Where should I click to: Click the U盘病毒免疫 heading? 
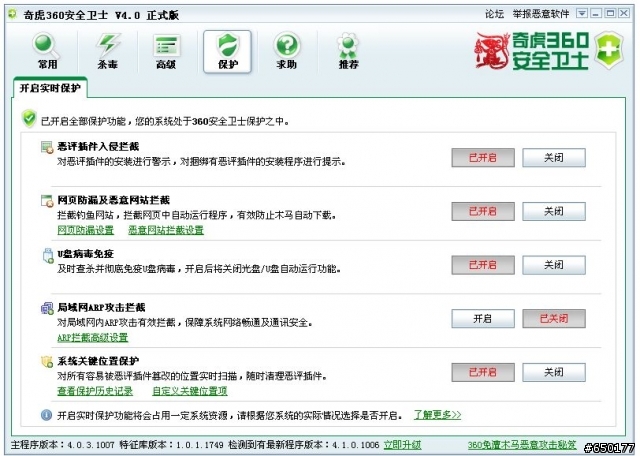point(85,254)
